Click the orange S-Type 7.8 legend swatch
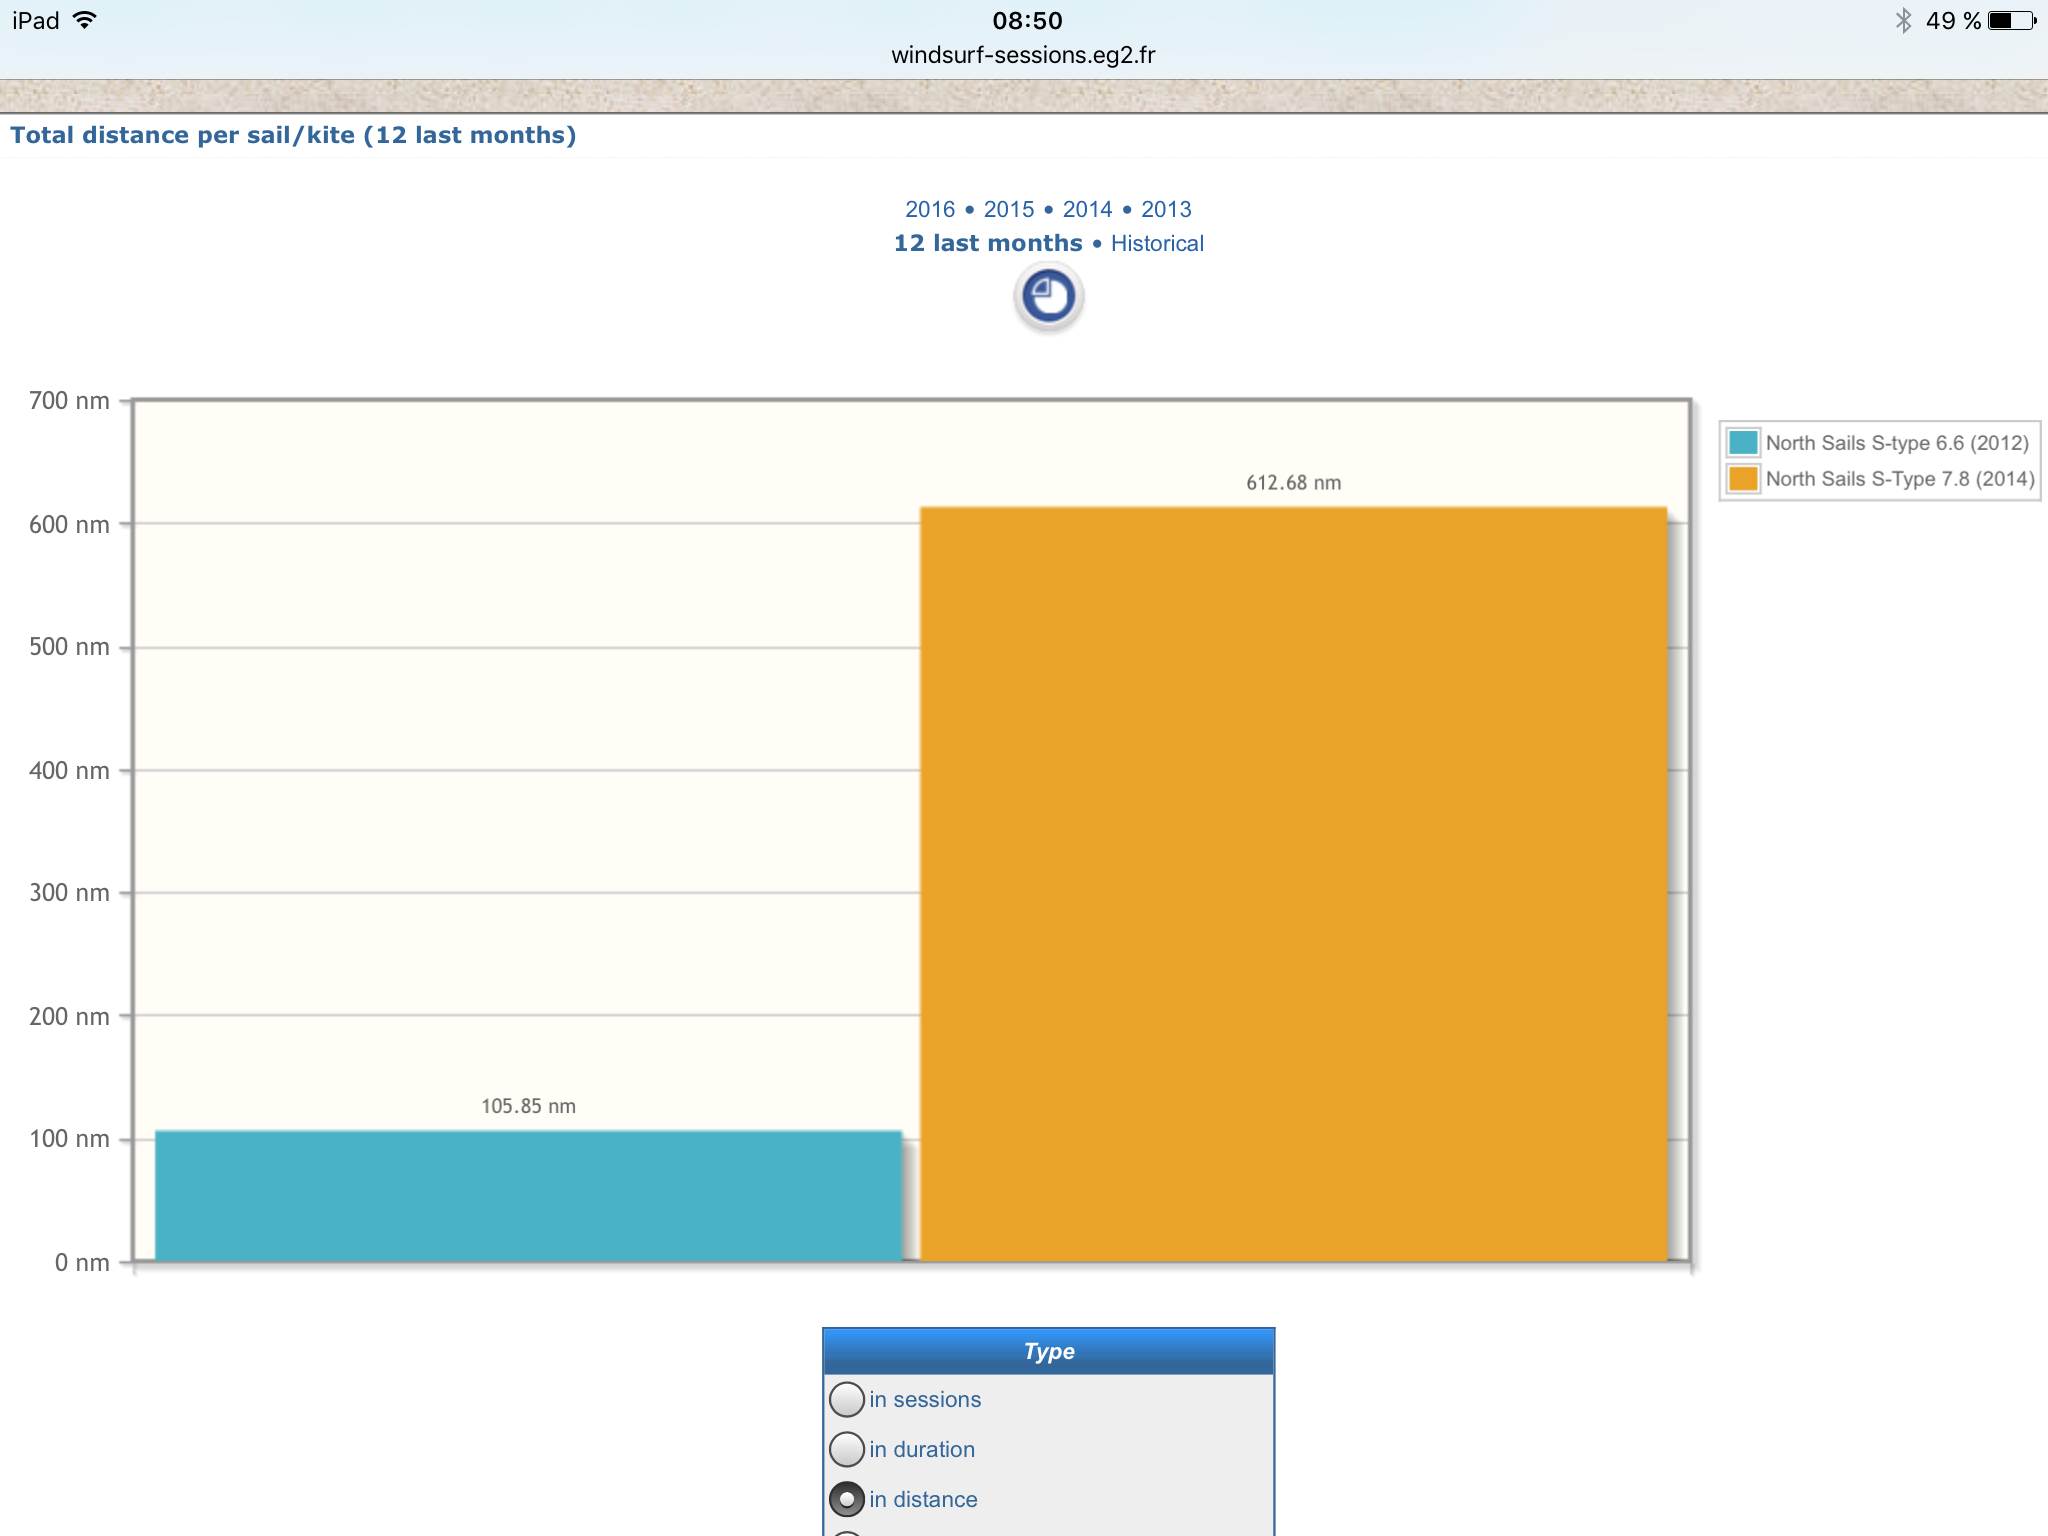2048x1536 pixels. coord(1743,478)
